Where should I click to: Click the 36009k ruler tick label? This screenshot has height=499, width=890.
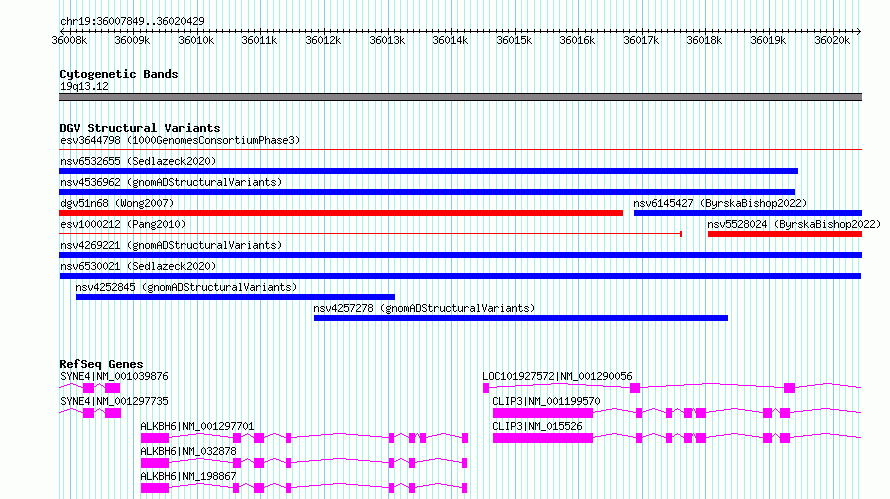click(x=132, y=40)
